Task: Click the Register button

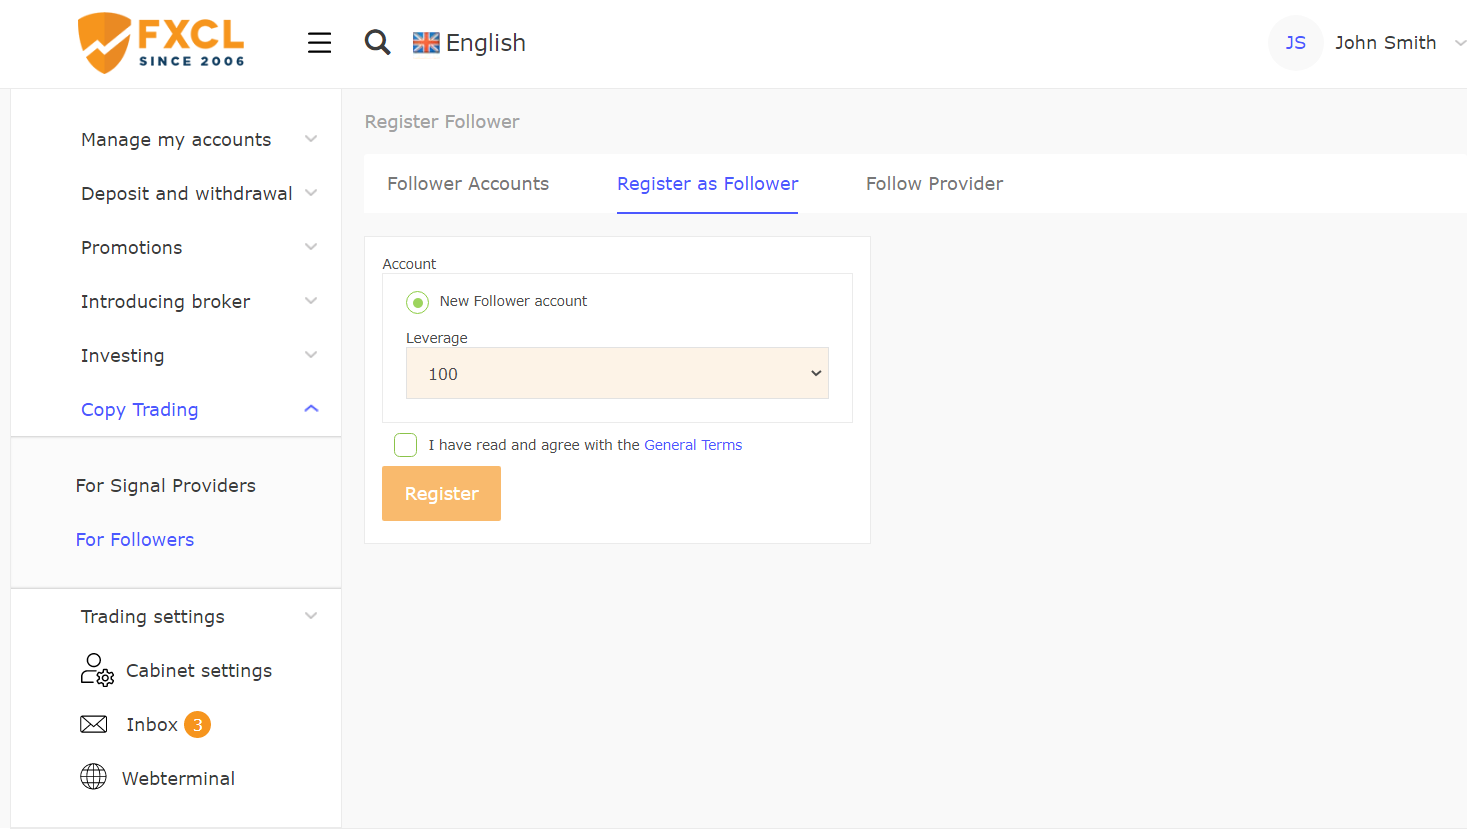Action: [x=441, y=493]
